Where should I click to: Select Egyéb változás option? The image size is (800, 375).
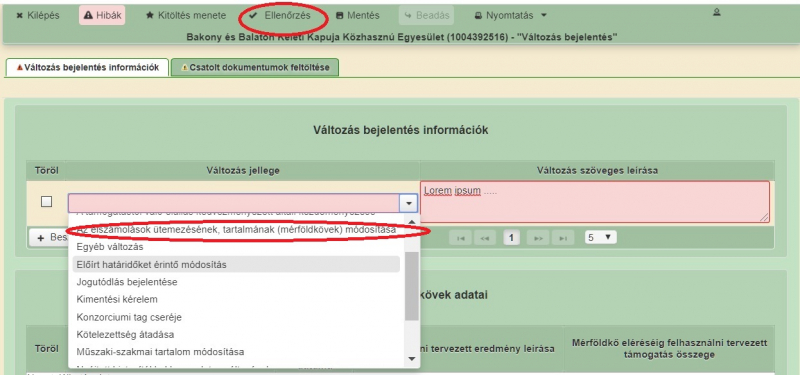click(x=236, y=247)
